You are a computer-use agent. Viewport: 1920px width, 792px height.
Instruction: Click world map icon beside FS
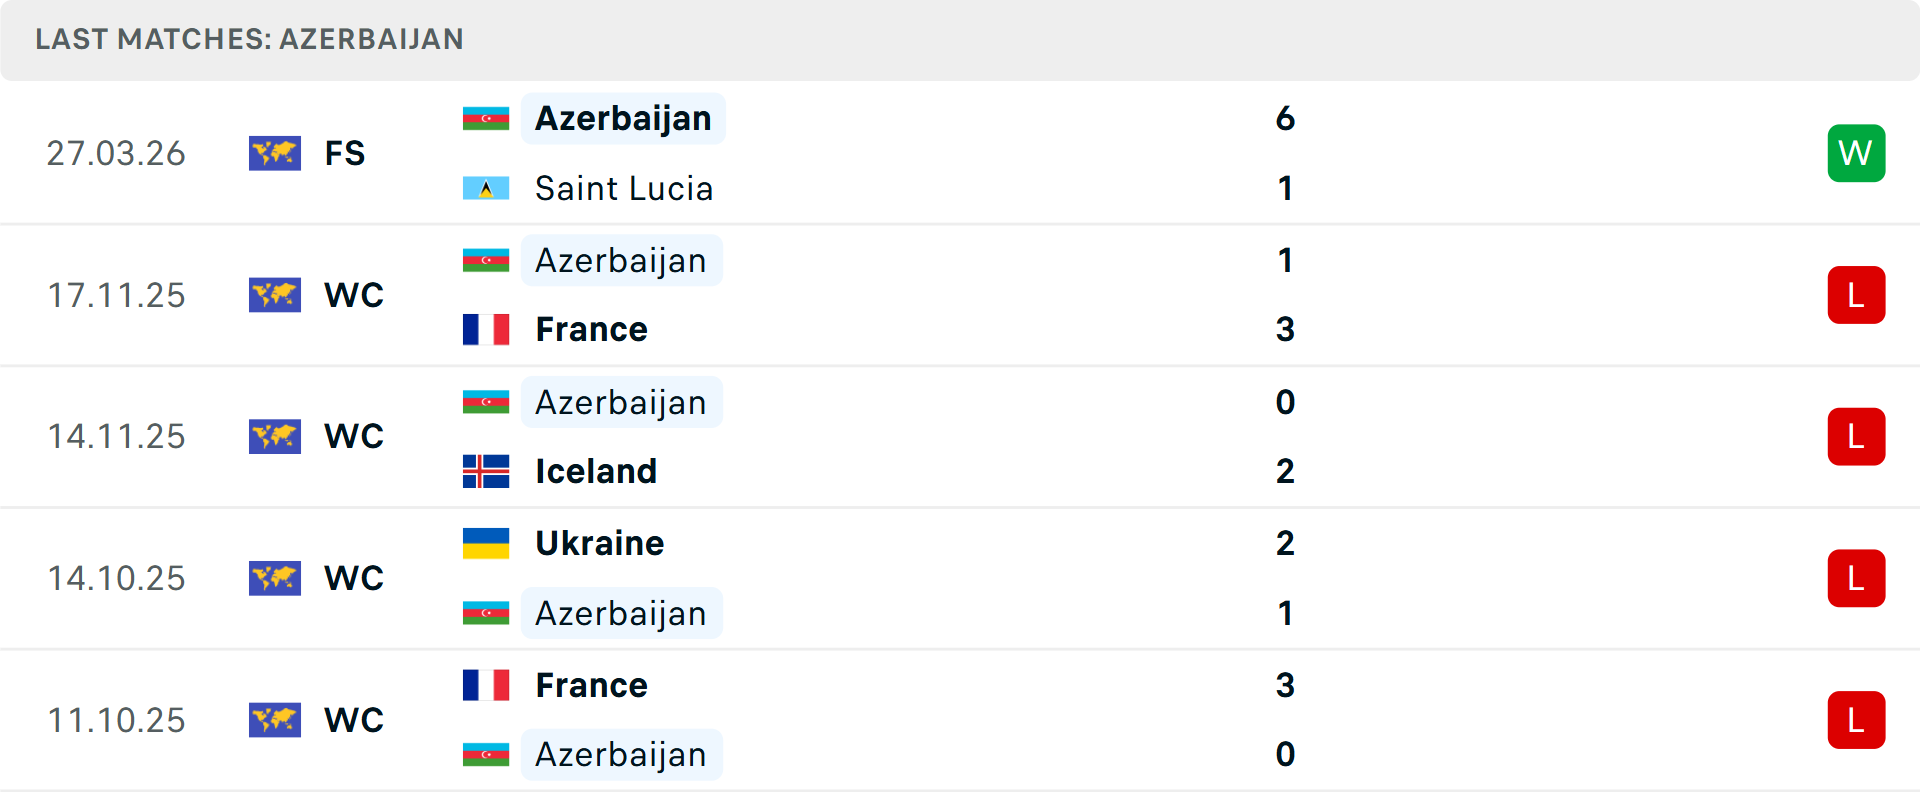(274, 153)
